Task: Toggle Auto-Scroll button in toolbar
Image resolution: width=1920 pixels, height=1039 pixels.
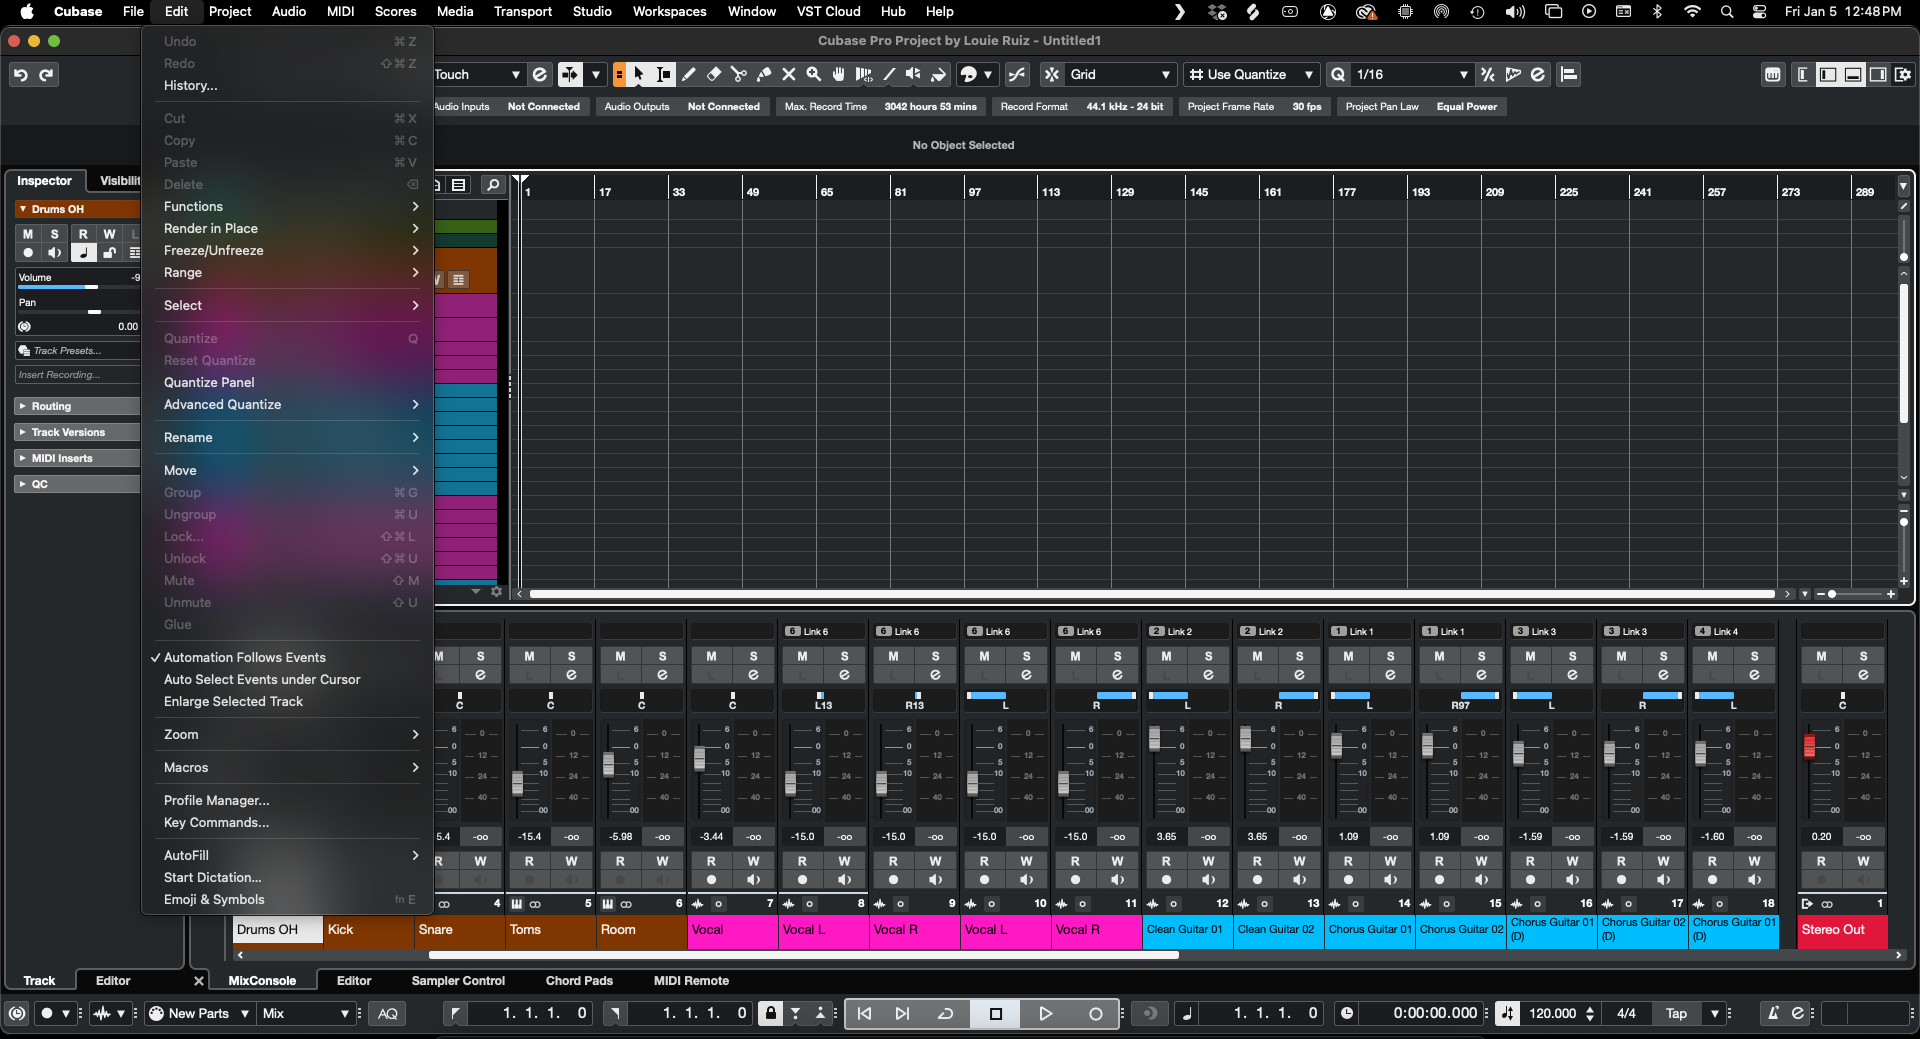Action: click(570, 75)
